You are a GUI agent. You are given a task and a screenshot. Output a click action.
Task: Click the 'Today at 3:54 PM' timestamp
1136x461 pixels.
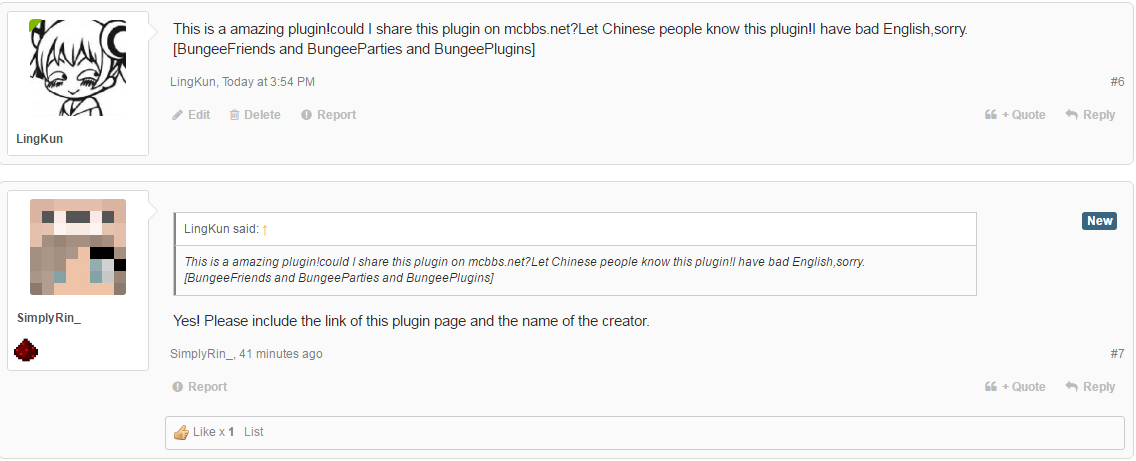[x=270, y=82]
